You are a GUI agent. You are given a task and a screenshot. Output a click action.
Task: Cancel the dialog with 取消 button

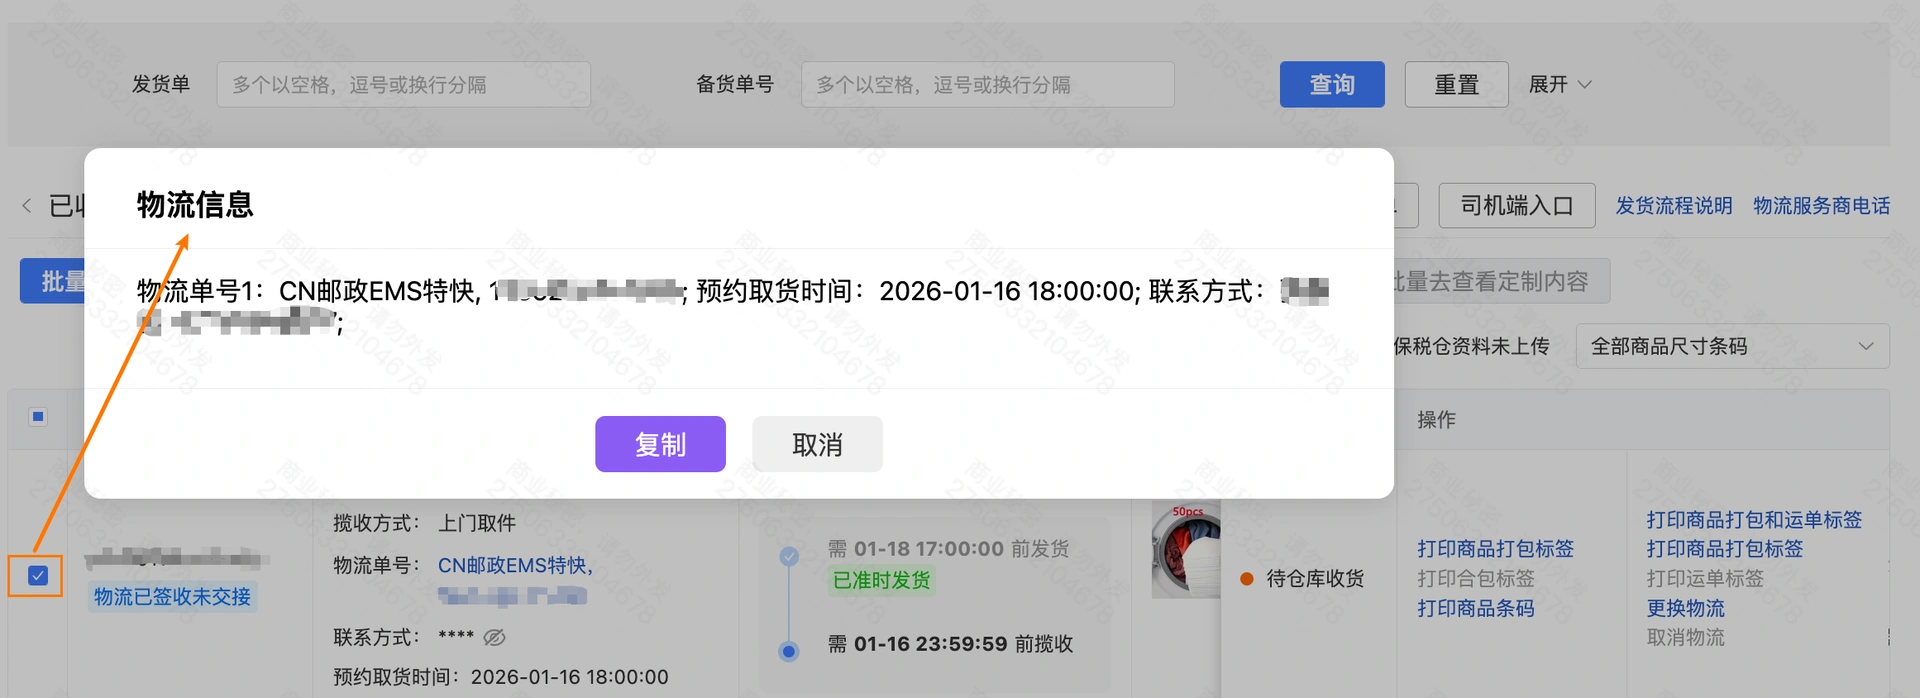coord(817,444)
